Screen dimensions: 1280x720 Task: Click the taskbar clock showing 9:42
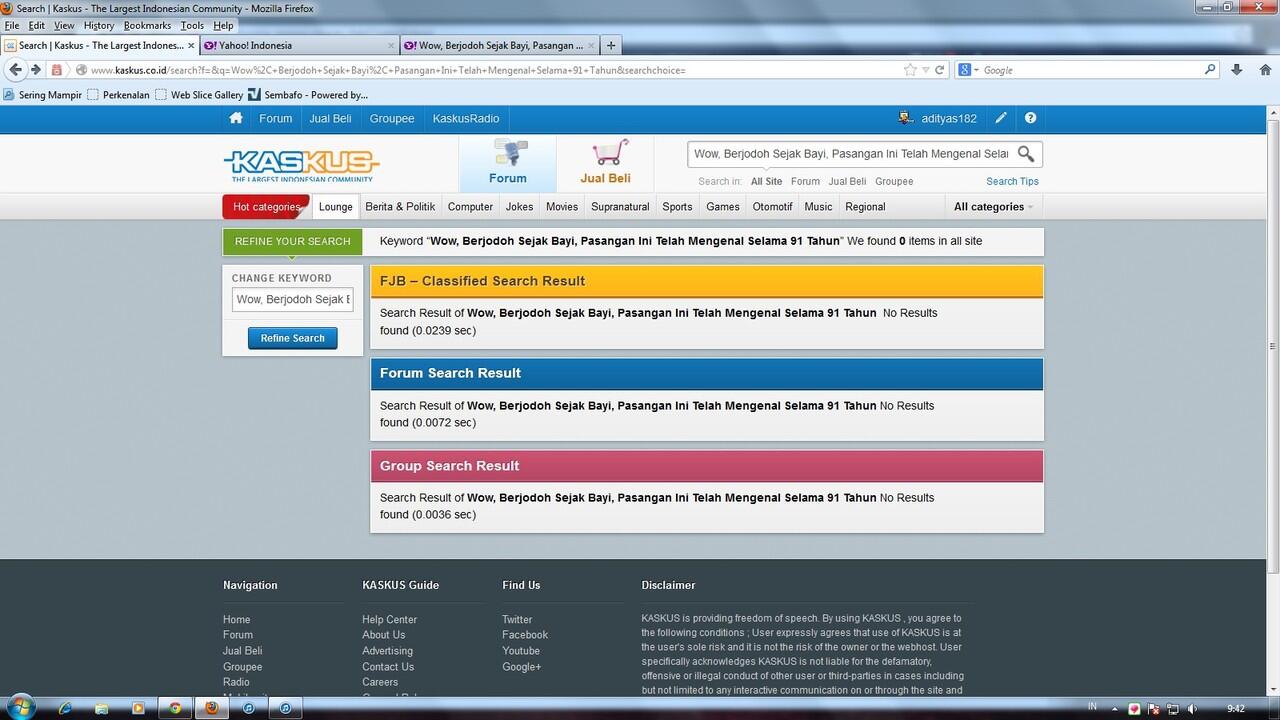pos(1236,709)
